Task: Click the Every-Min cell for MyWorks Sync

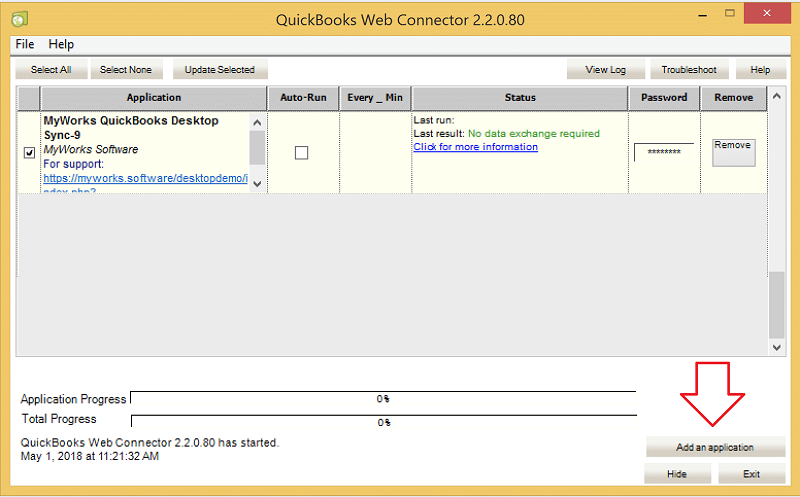Action: [x=375, y=153]
